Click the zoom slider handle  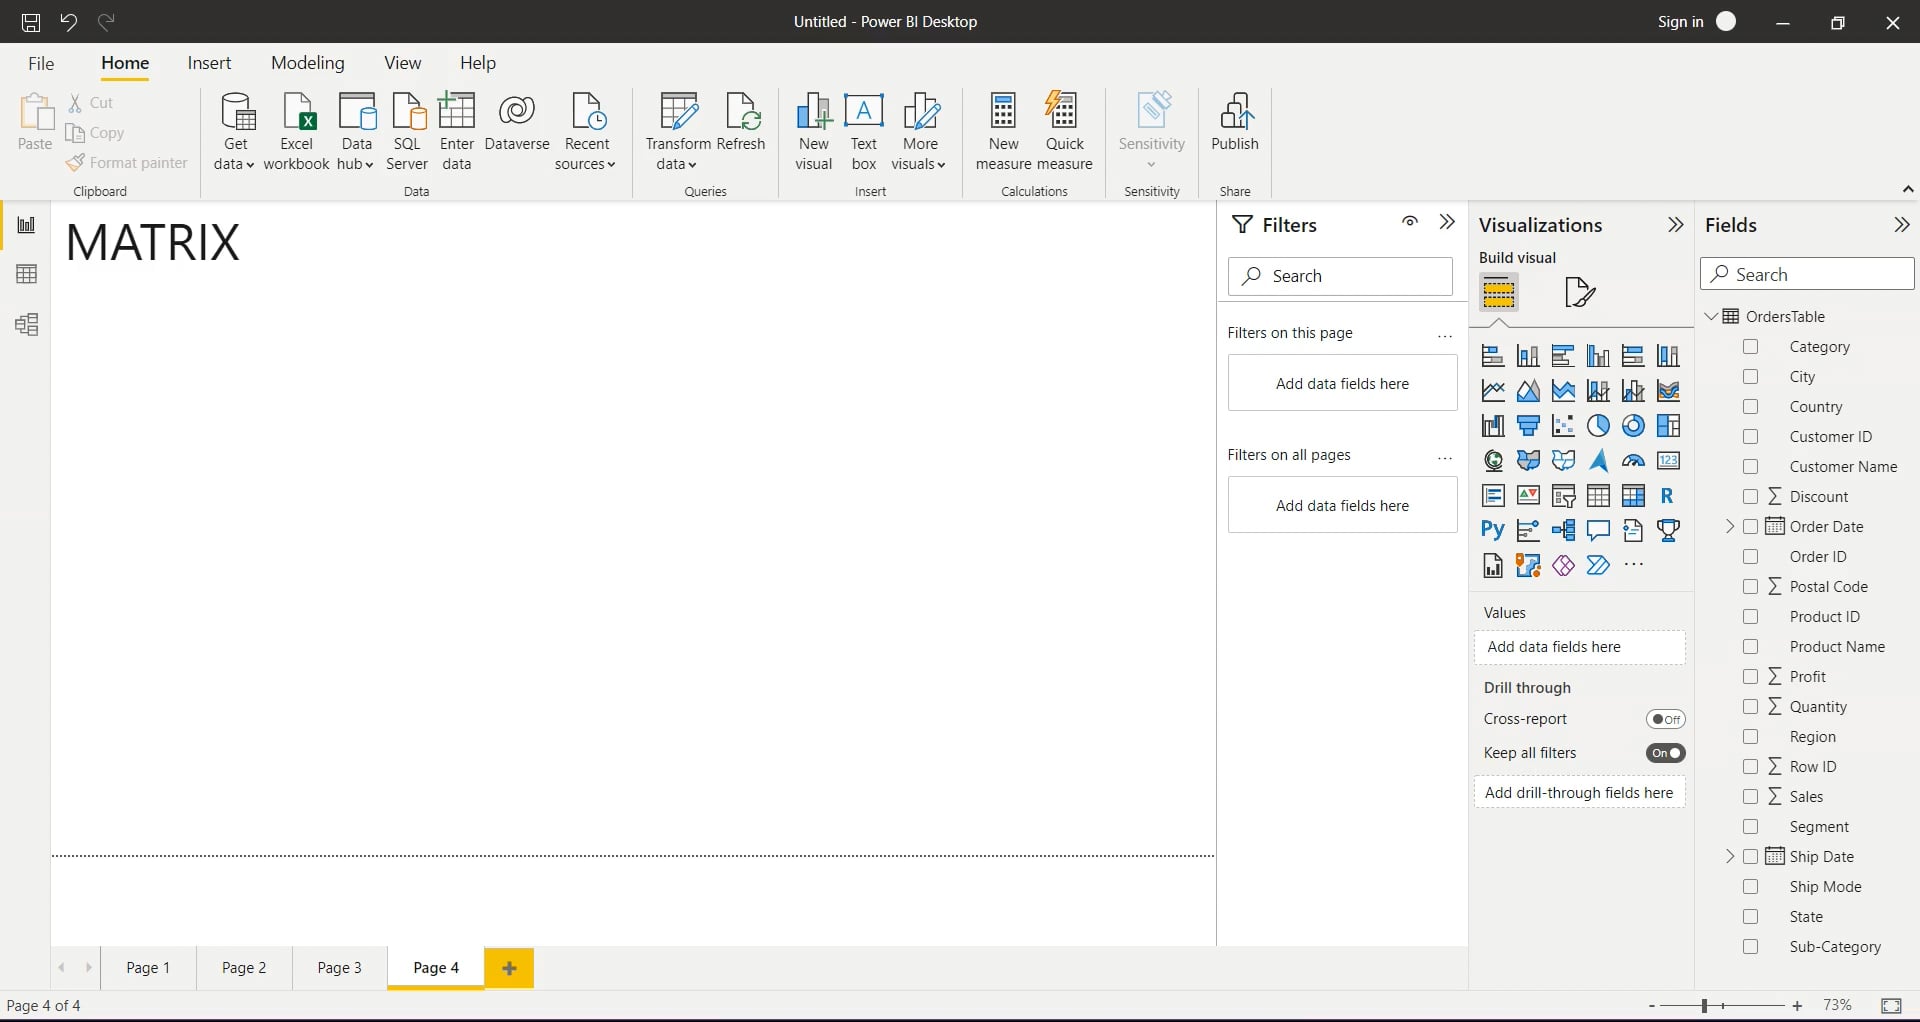pos(1704,1006)
